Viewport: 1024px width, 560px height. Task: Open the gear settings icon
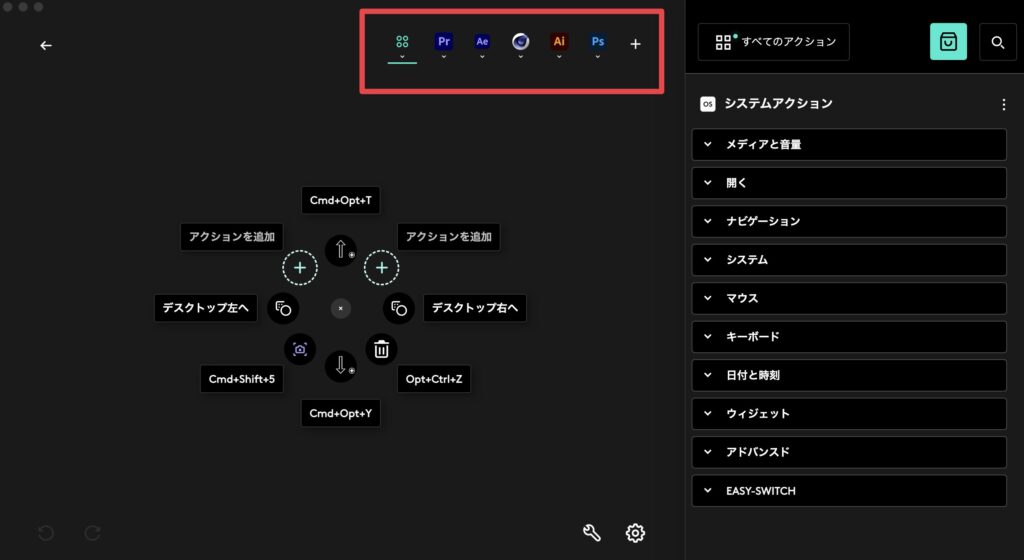635,533
